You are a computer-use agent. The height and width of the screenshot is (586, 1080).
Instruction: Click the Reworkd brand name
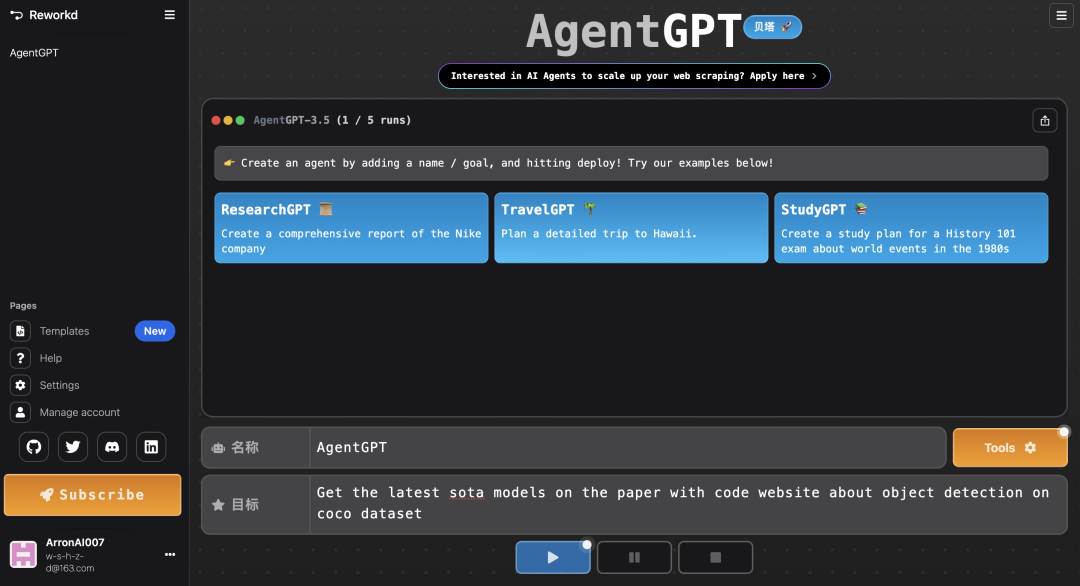click(x=54, y=15)
